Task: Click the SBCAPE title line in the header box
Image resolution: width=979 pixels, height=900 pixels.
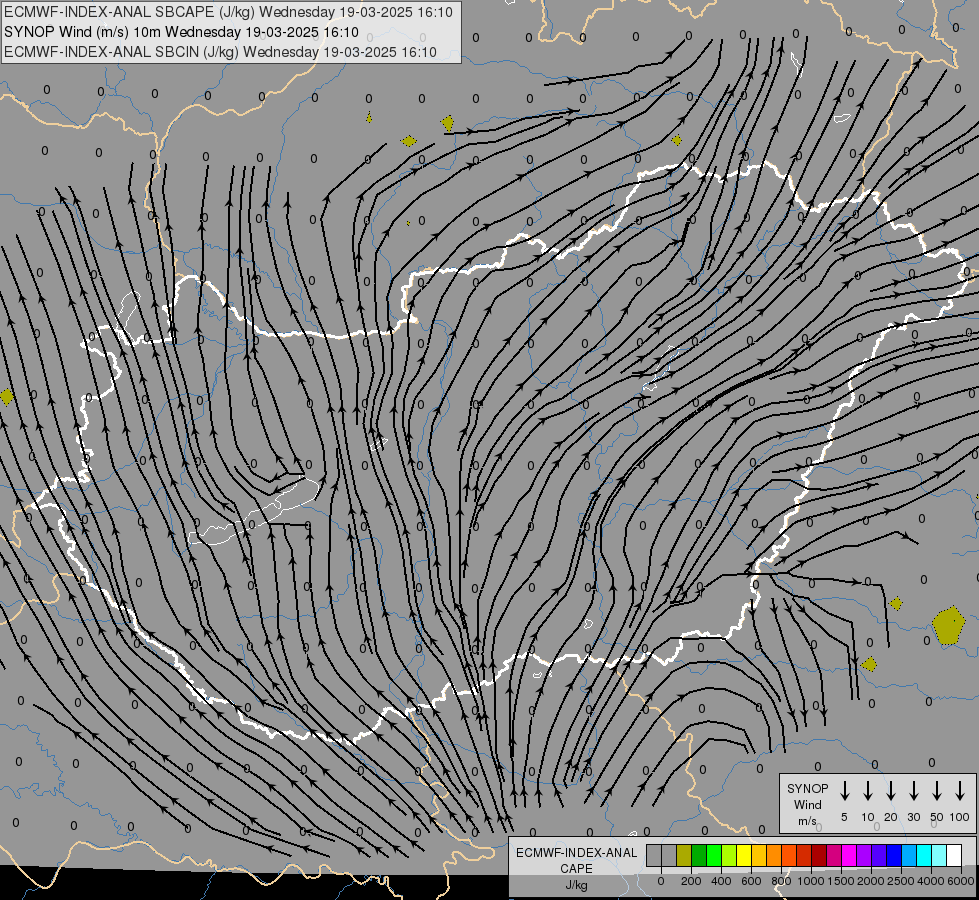Action: pos(229,12)
